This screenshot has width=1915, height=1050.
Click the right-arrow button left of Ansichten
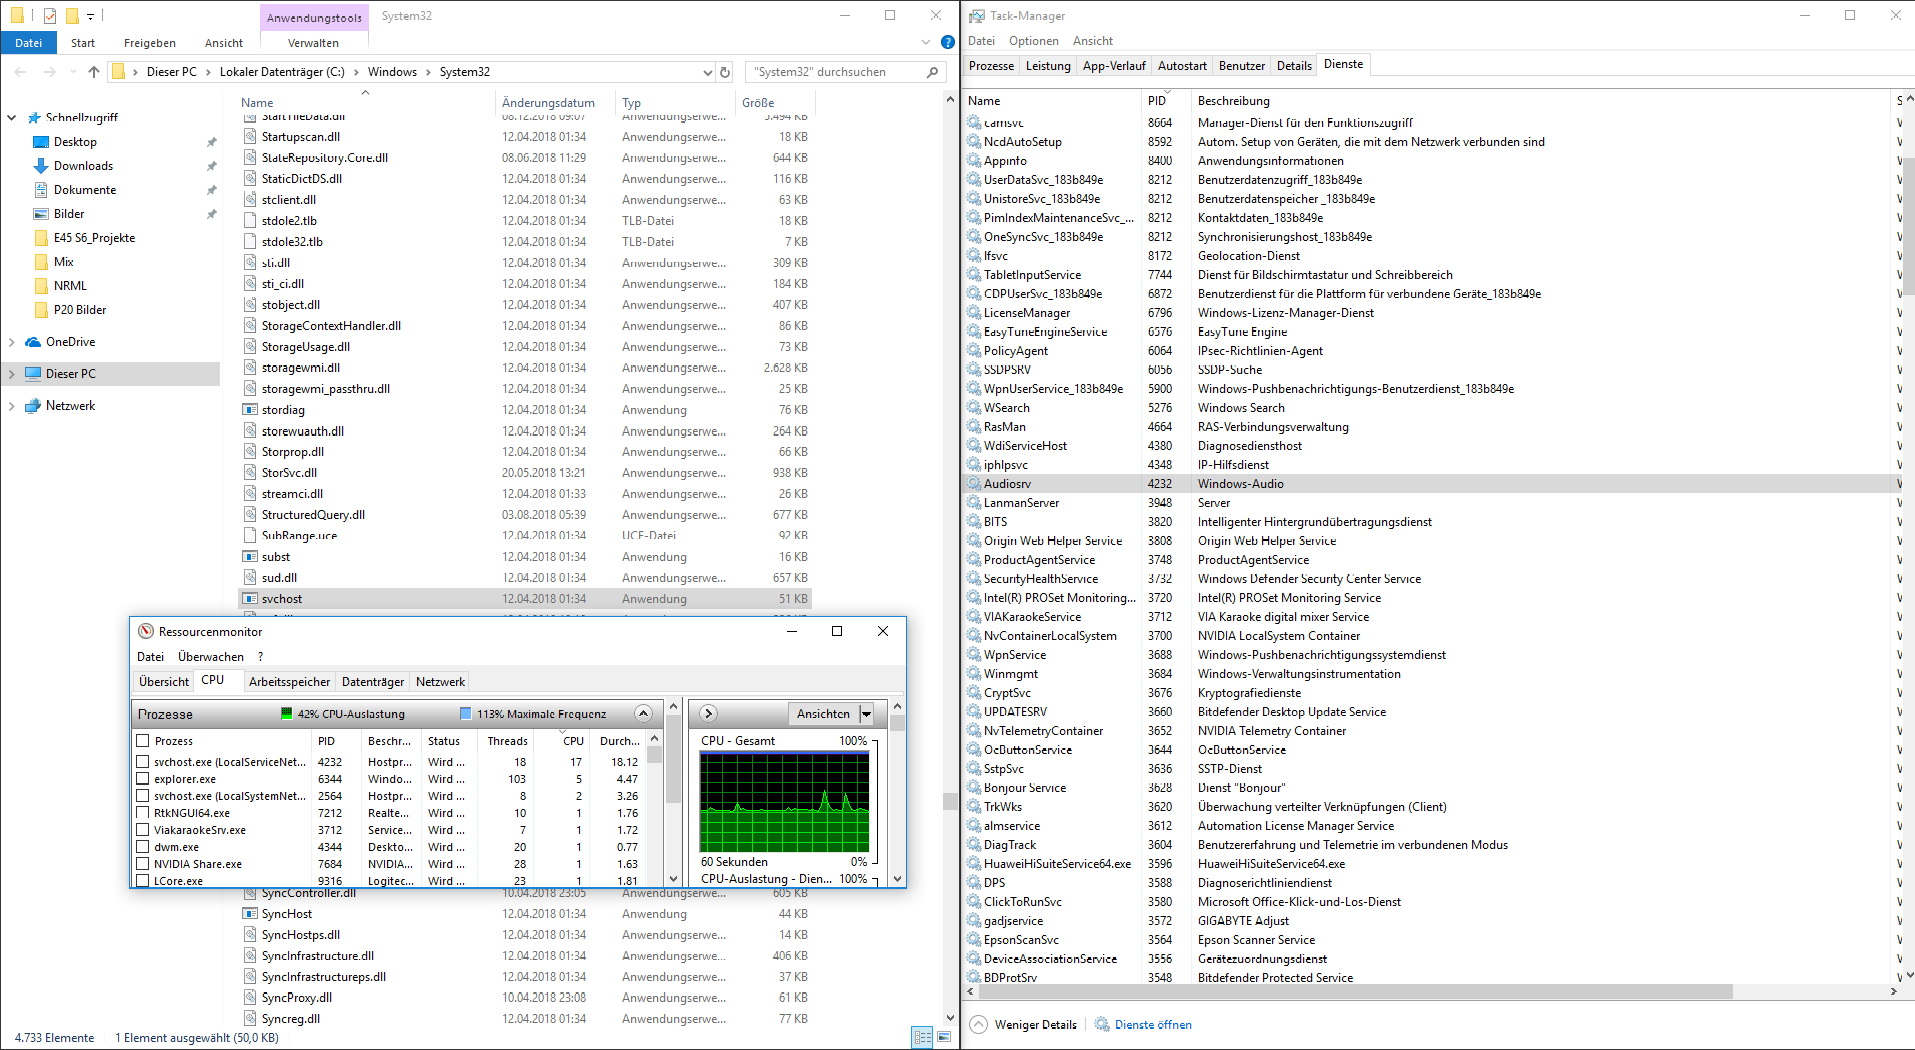[x=708, y=714]
